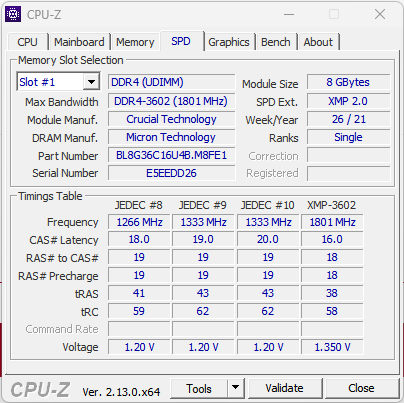Image resolution: width=404 pixels, height=403 pixels.
Task: Click the XMP-3602 voltage 1.350 V
Action: pyautogui.click(x=332, y=347)
